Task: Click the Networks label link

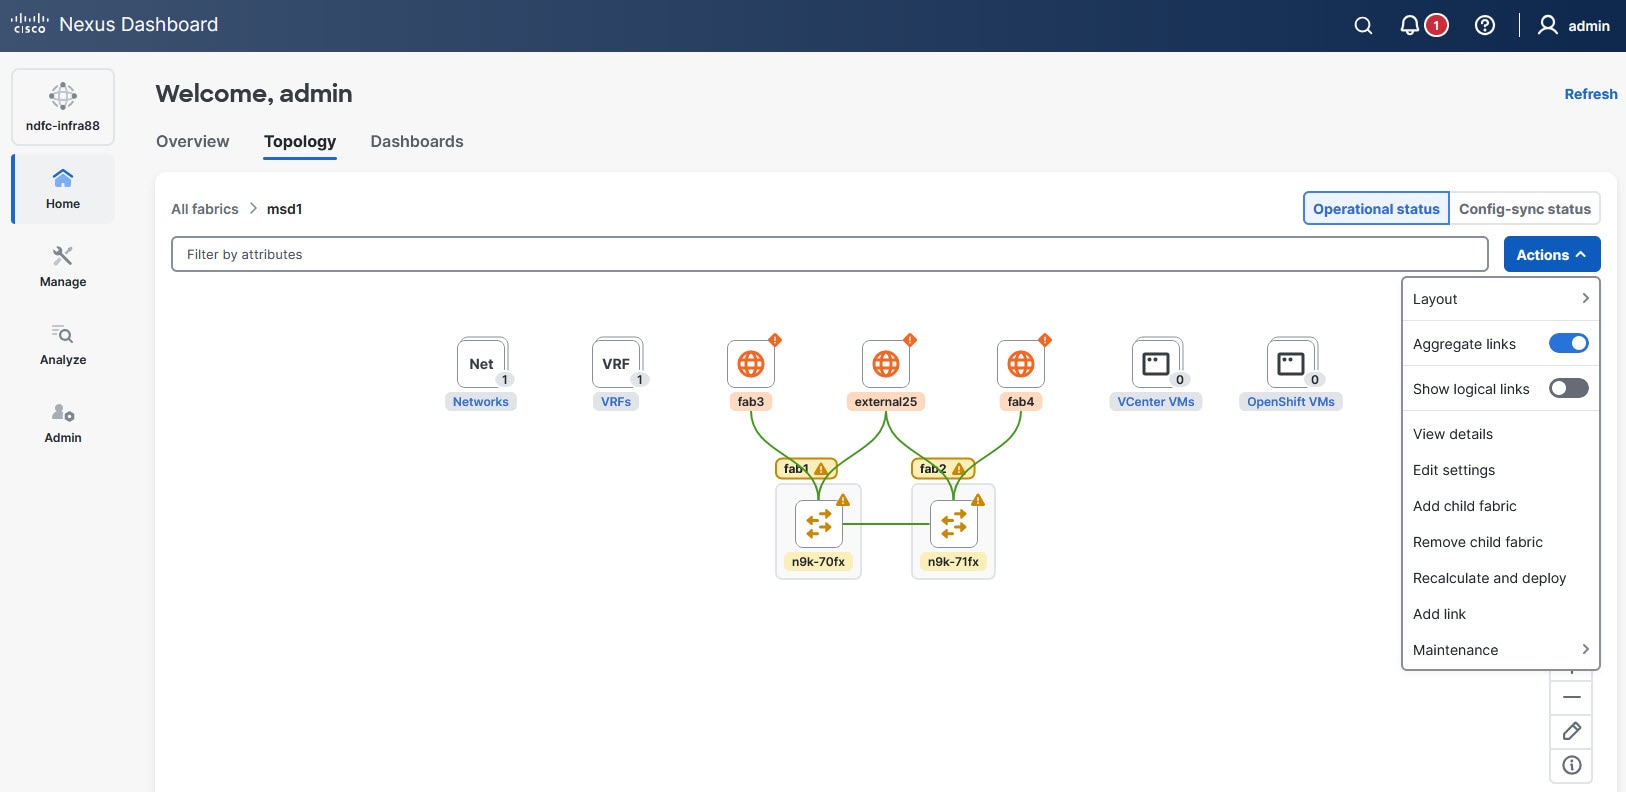Action: click(x=481, y=402)
